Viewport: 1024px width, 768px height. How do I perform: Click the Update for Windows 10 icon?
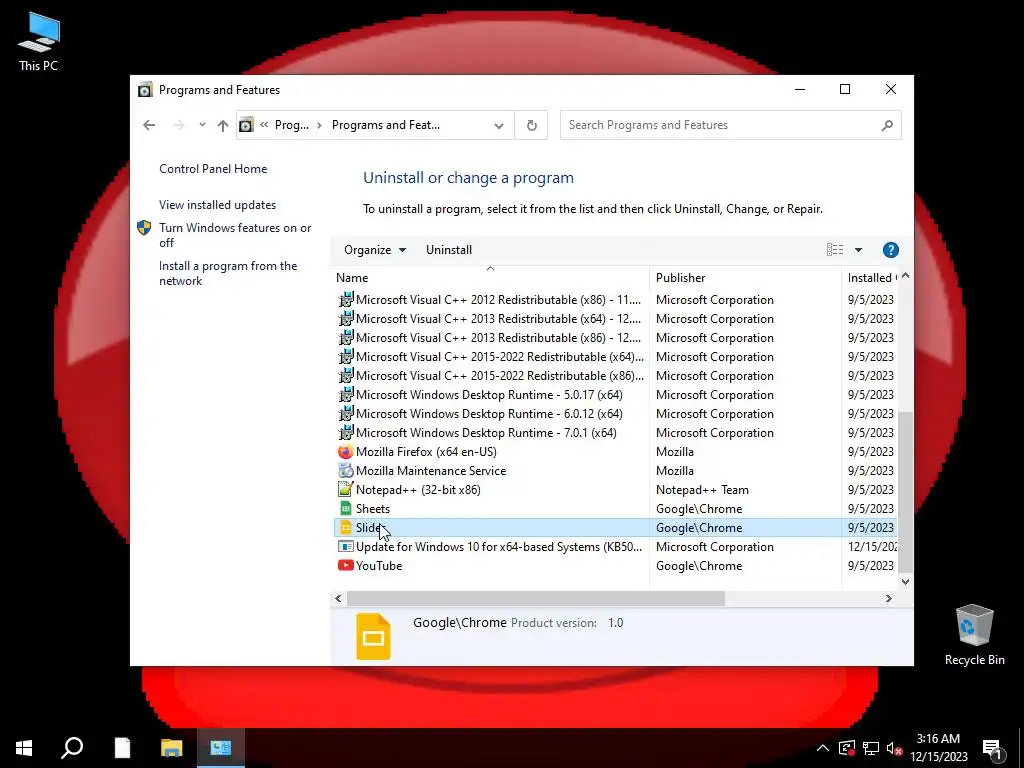click(x=345, y=547)
